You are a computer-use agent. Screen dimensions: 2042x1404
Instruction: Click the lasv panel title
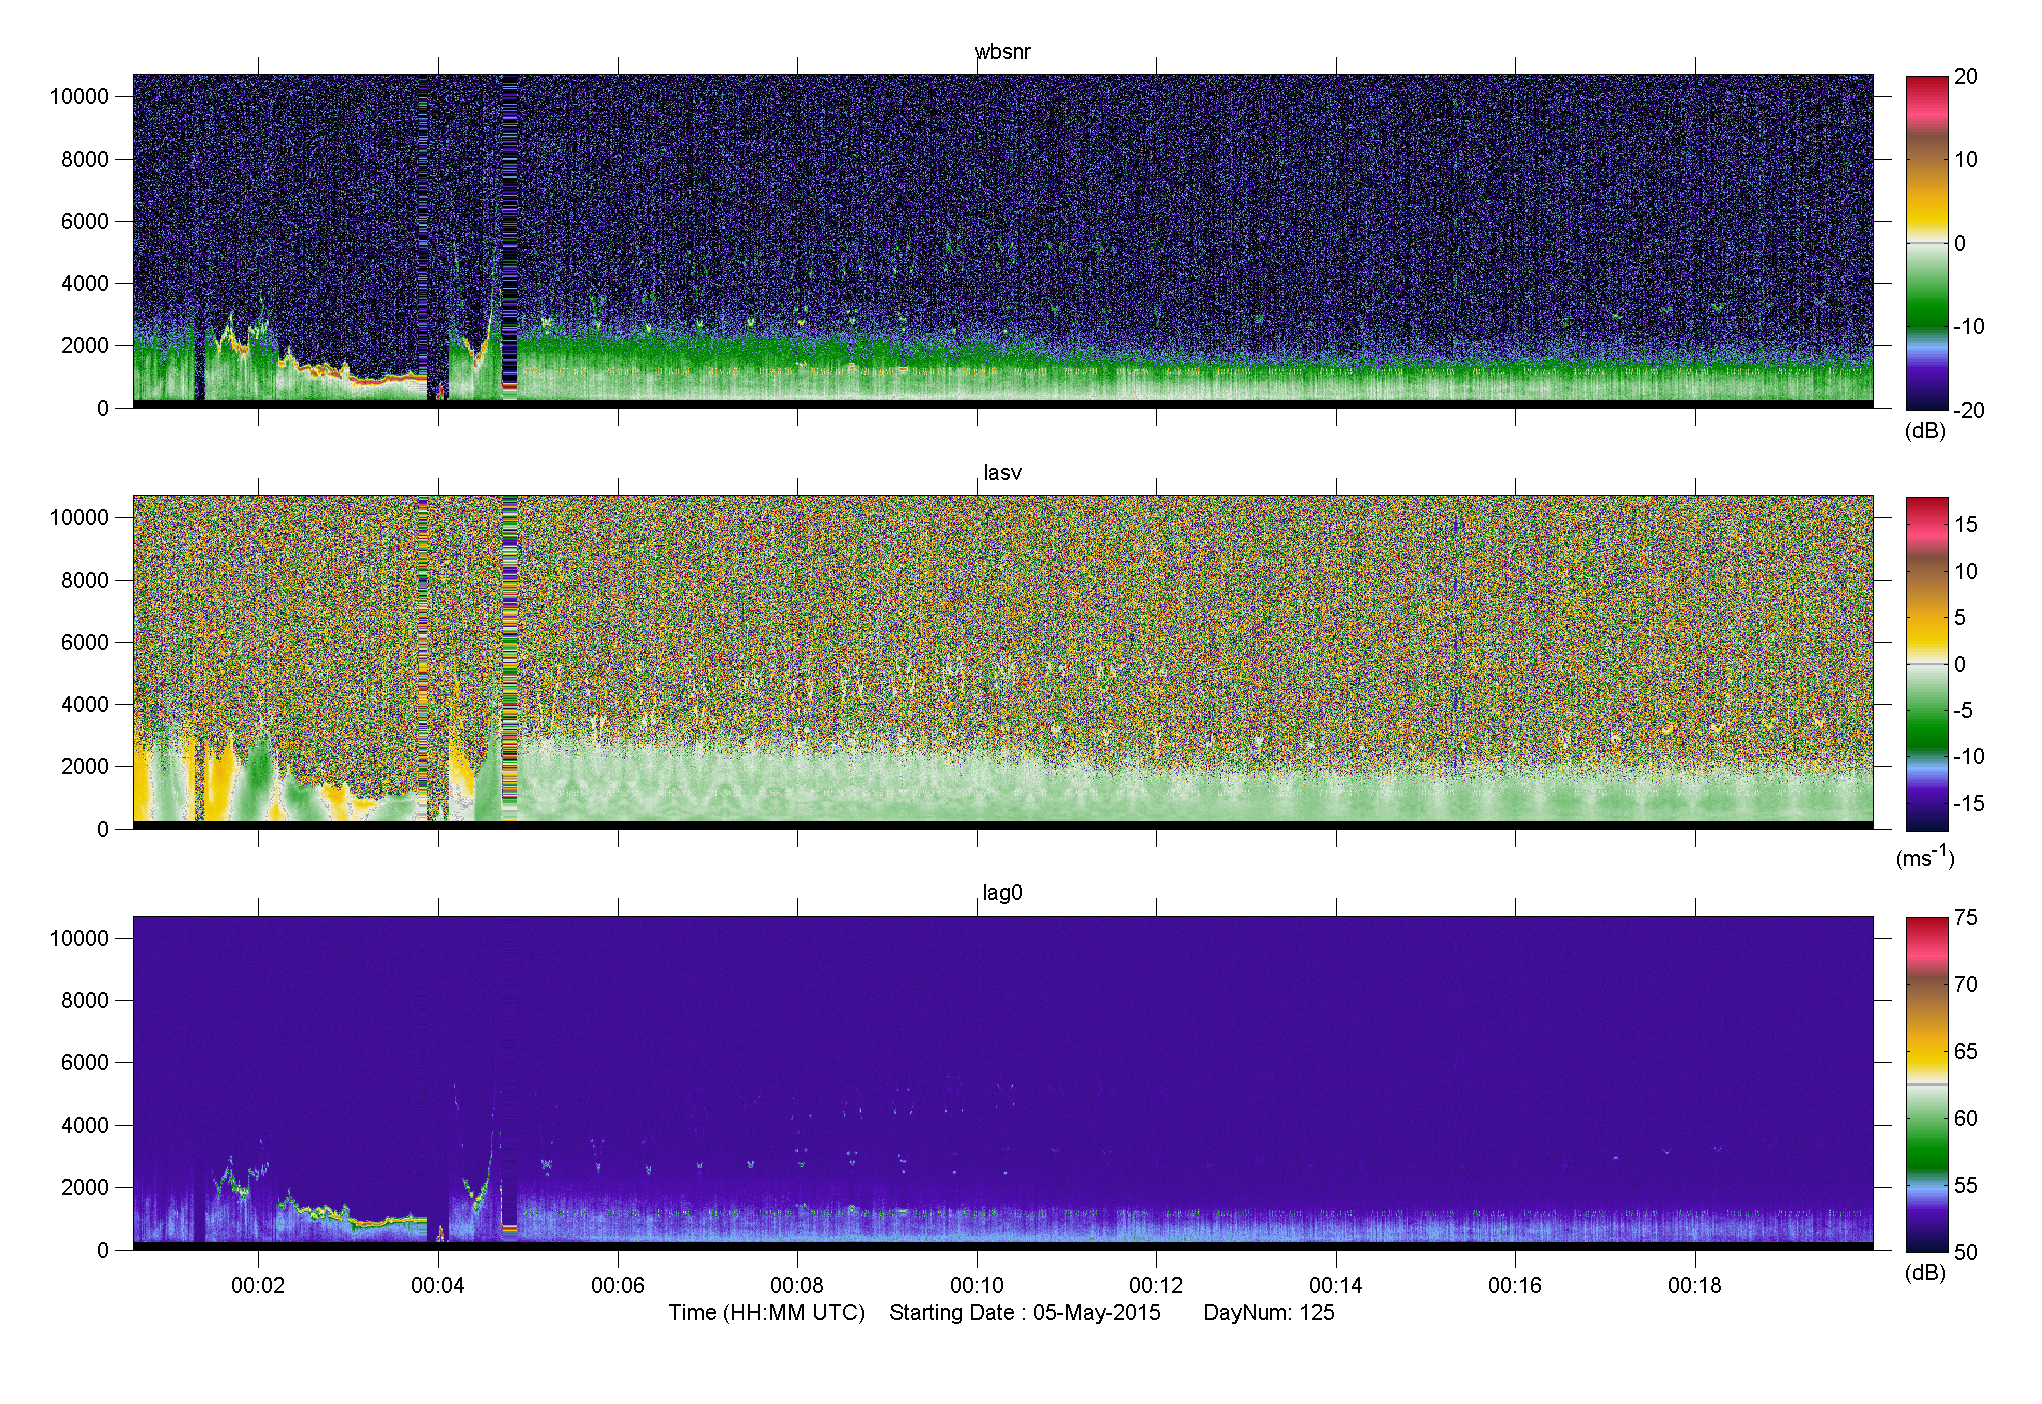point(1002,472)
